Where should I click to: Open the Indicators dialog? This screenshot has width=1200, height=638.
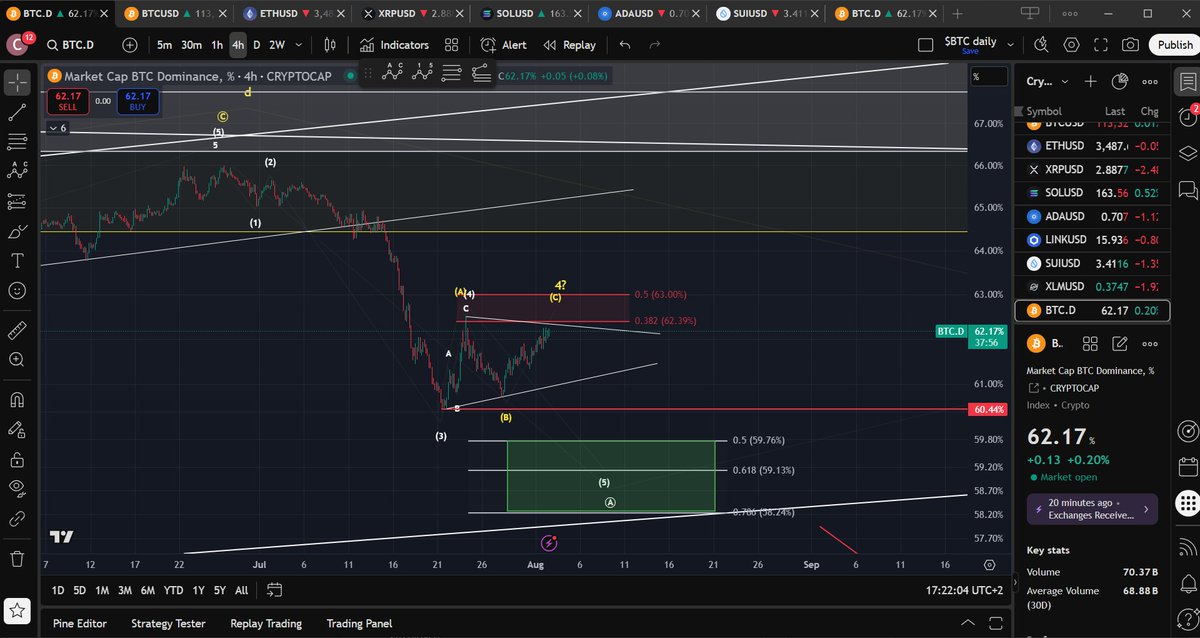pos(394,45)
